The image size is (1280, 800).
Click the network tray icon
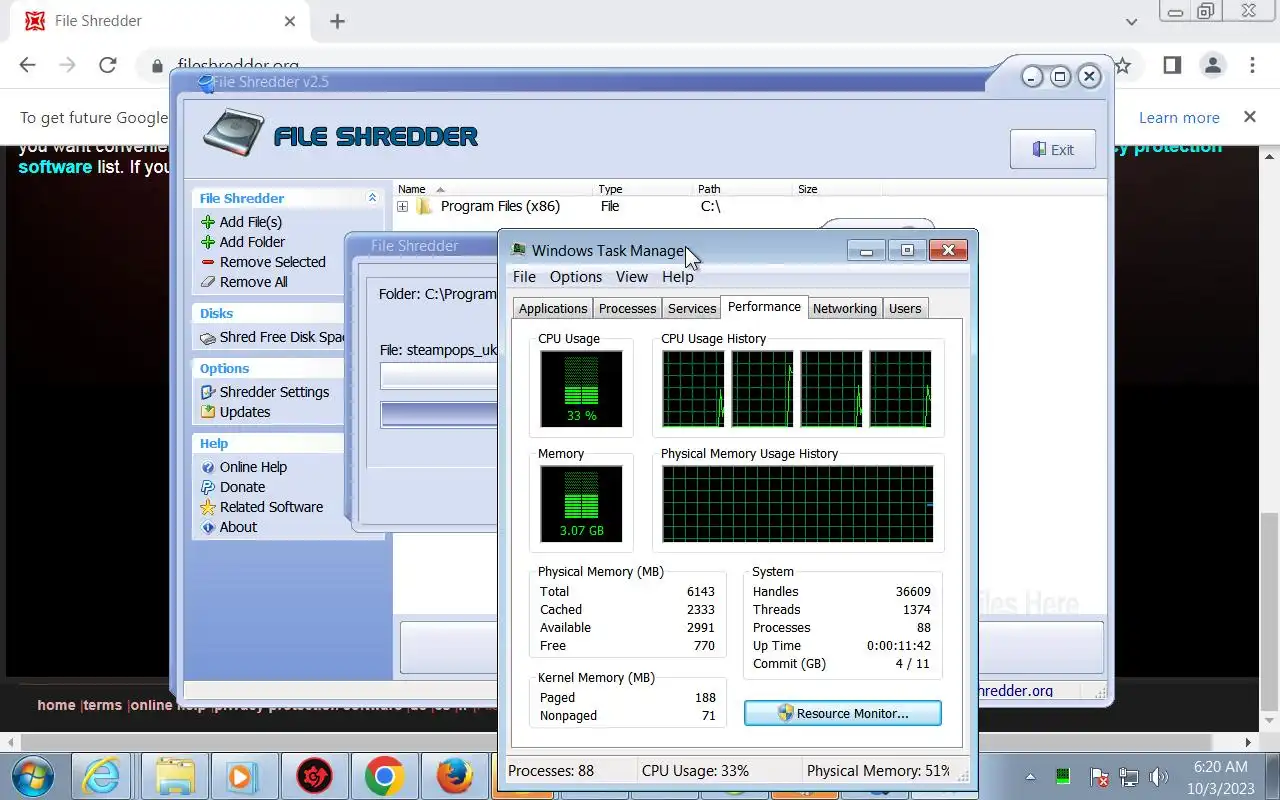1129,777
